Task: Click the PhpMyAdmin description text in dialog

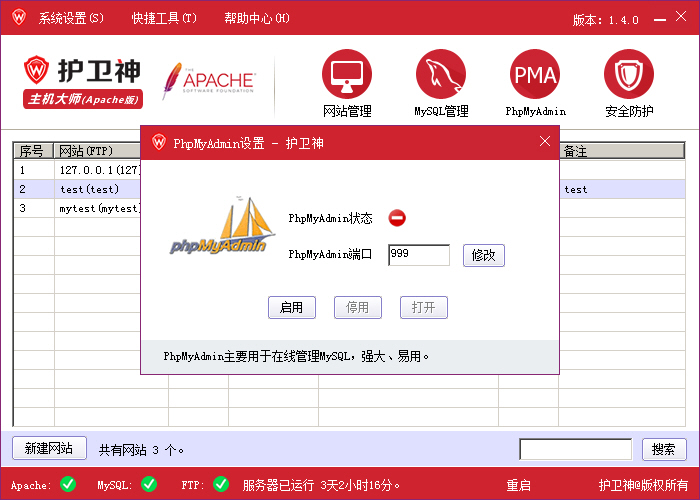Action: point(296,356)
